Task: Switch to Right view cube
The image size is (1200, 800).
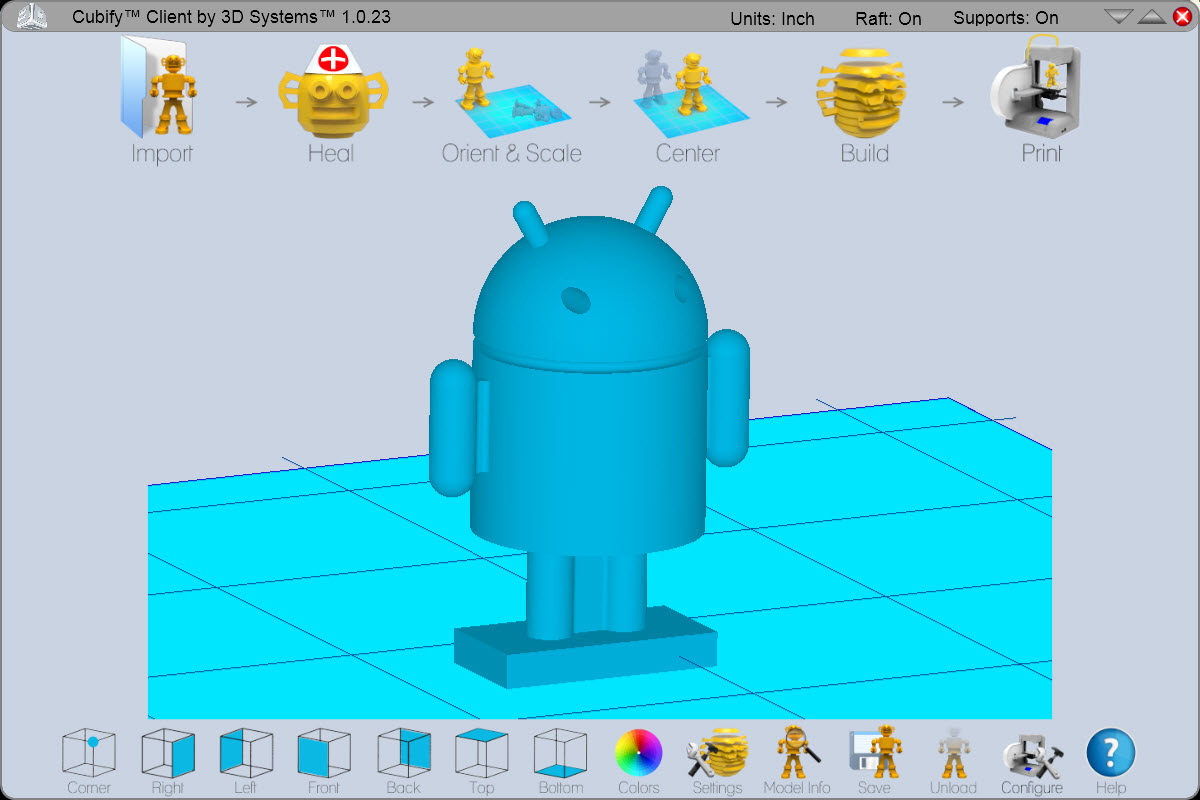Action: pyautogui.click(x=168, y=753)
